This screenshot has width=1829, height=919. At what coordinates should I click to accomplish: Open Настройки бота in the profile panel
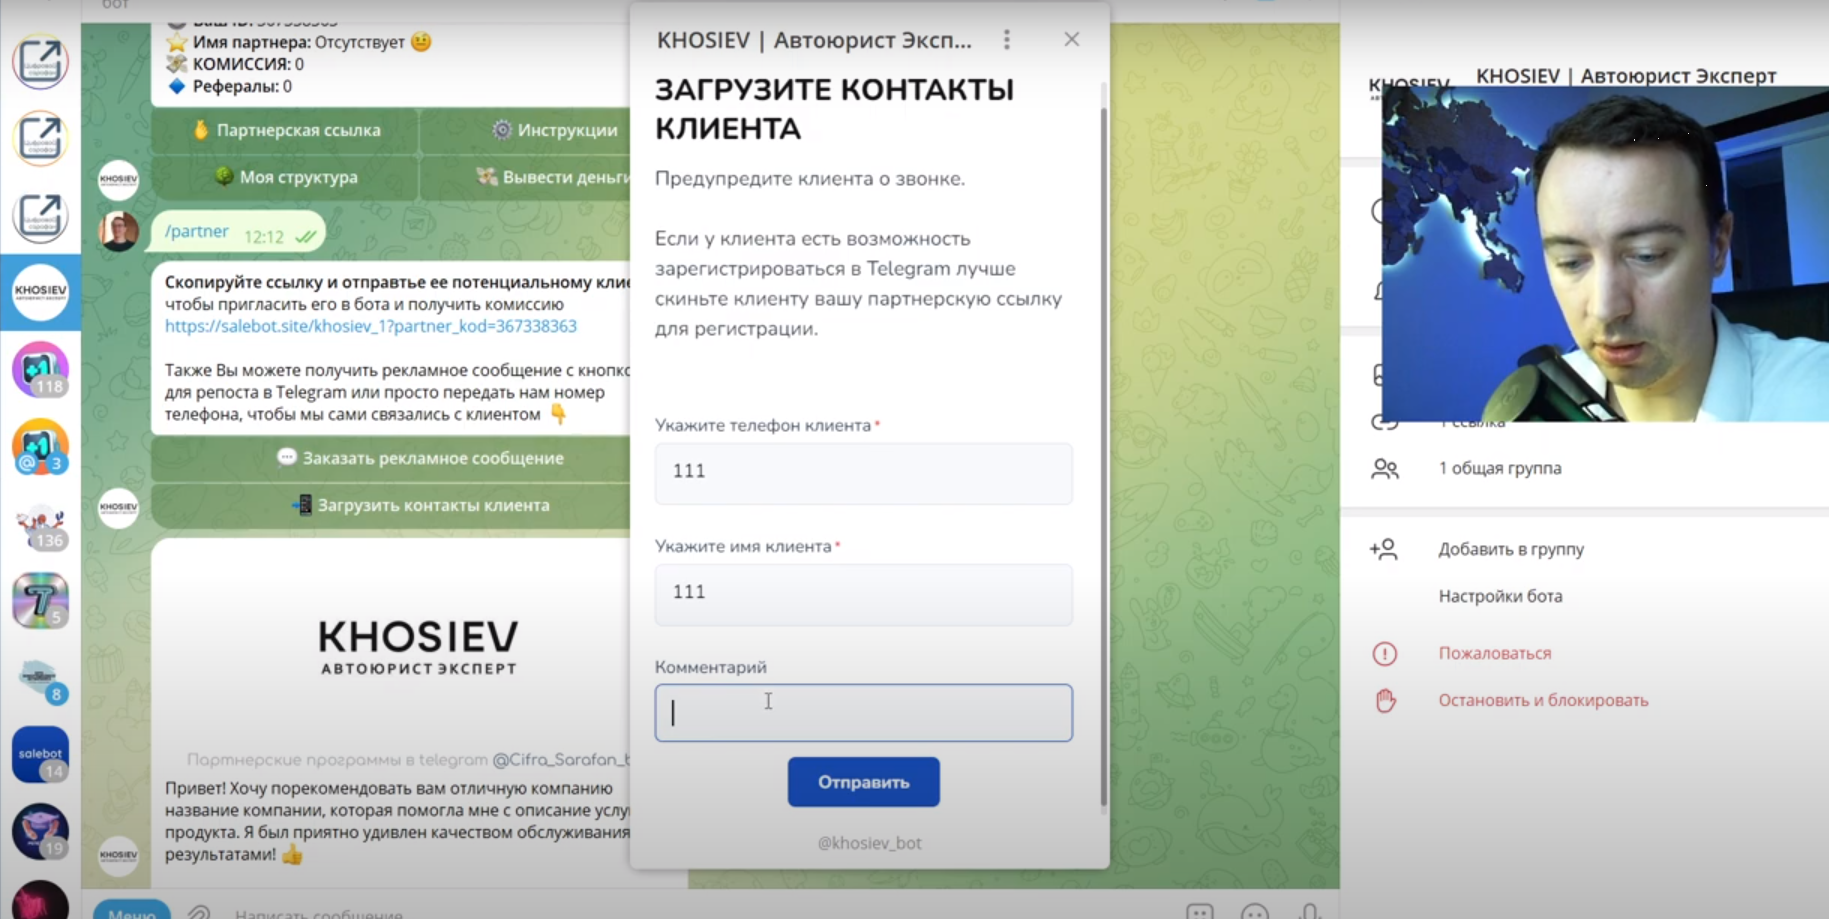point(1500,596)
